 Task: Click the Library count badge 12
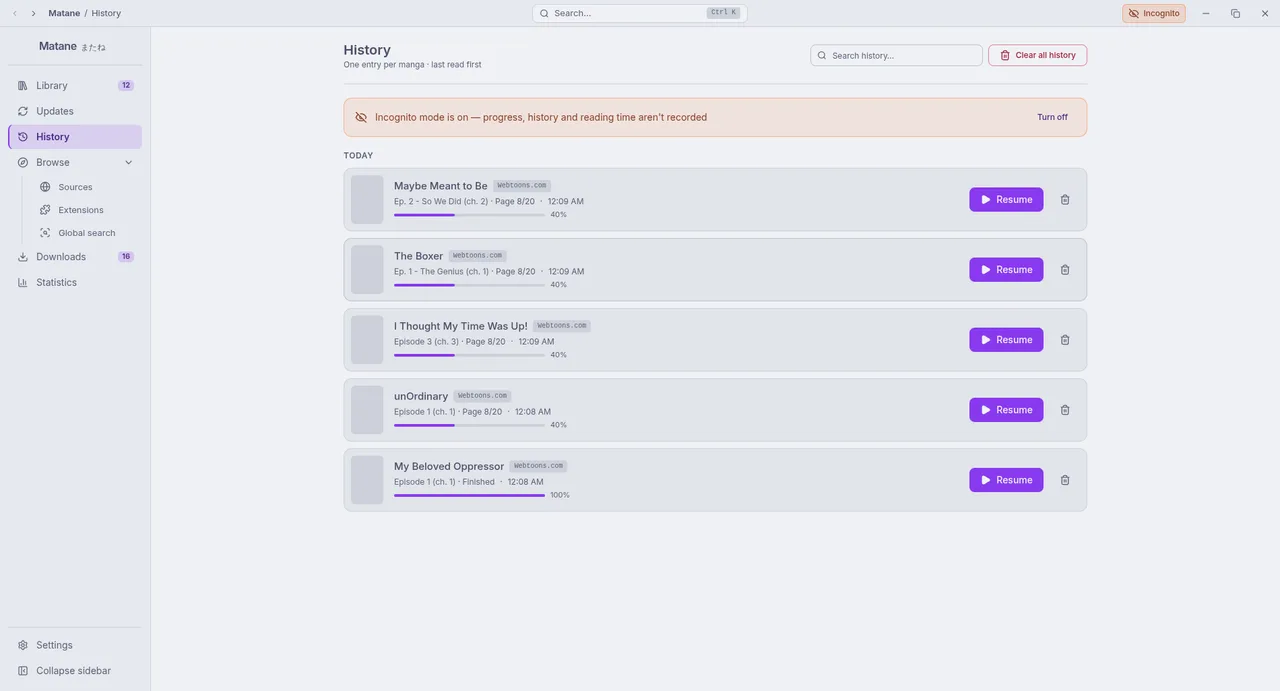click(126, 86)
